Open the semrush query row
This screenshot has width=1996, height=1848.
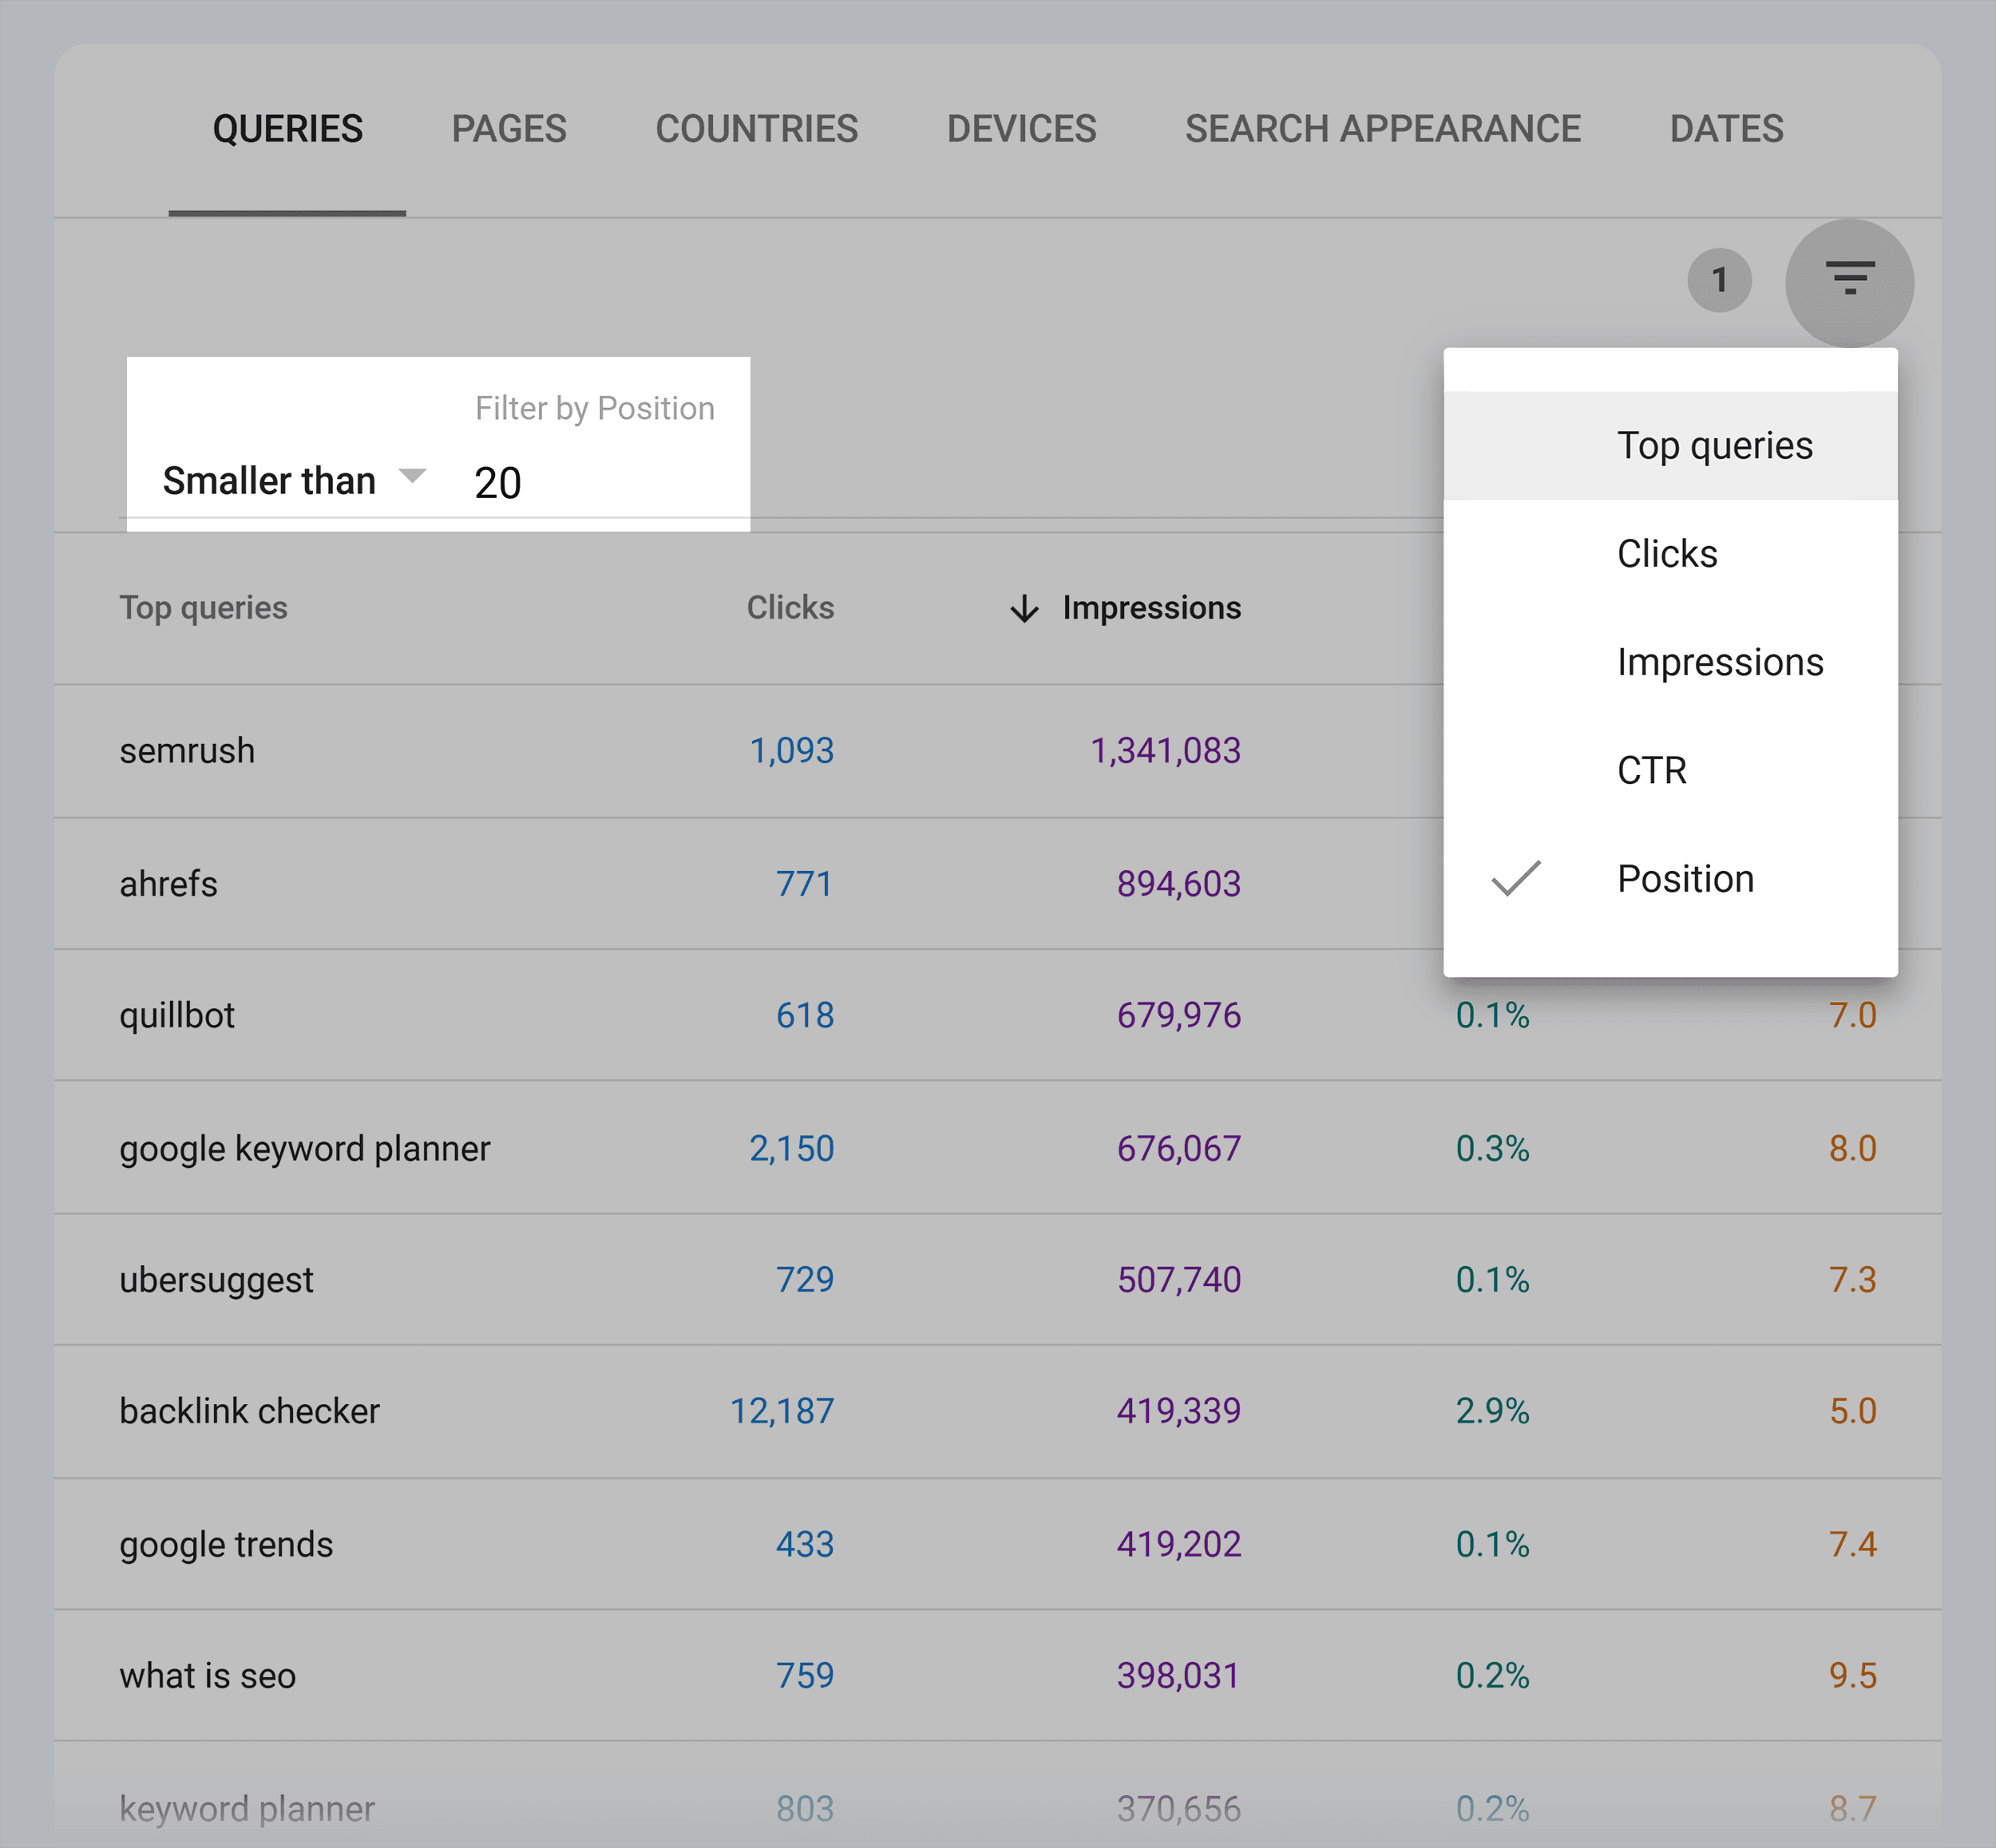click(x=187, y=750)
